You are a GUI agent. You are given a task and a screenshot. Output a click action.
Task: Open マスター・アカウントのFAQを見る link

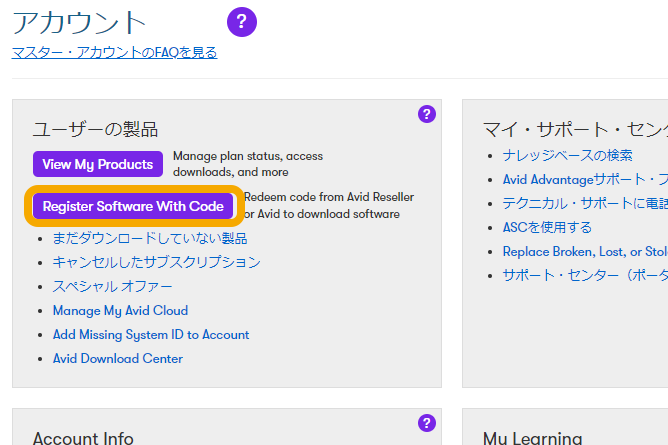115,52
